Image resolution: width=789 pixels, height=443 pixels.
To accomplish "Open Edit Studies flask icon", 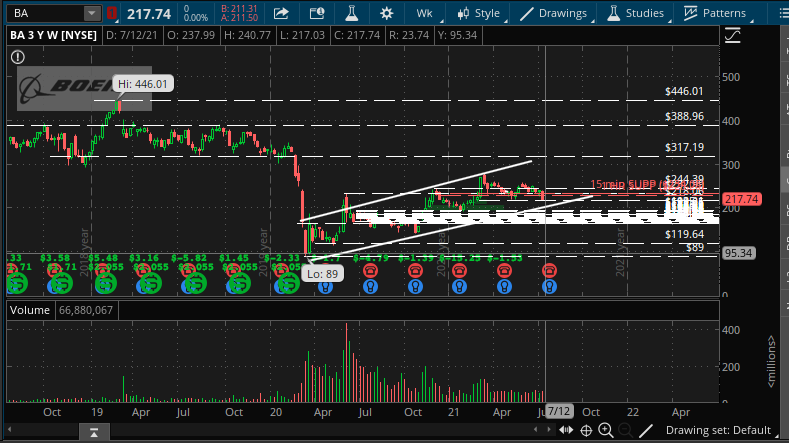I will [x=352, y=13].
